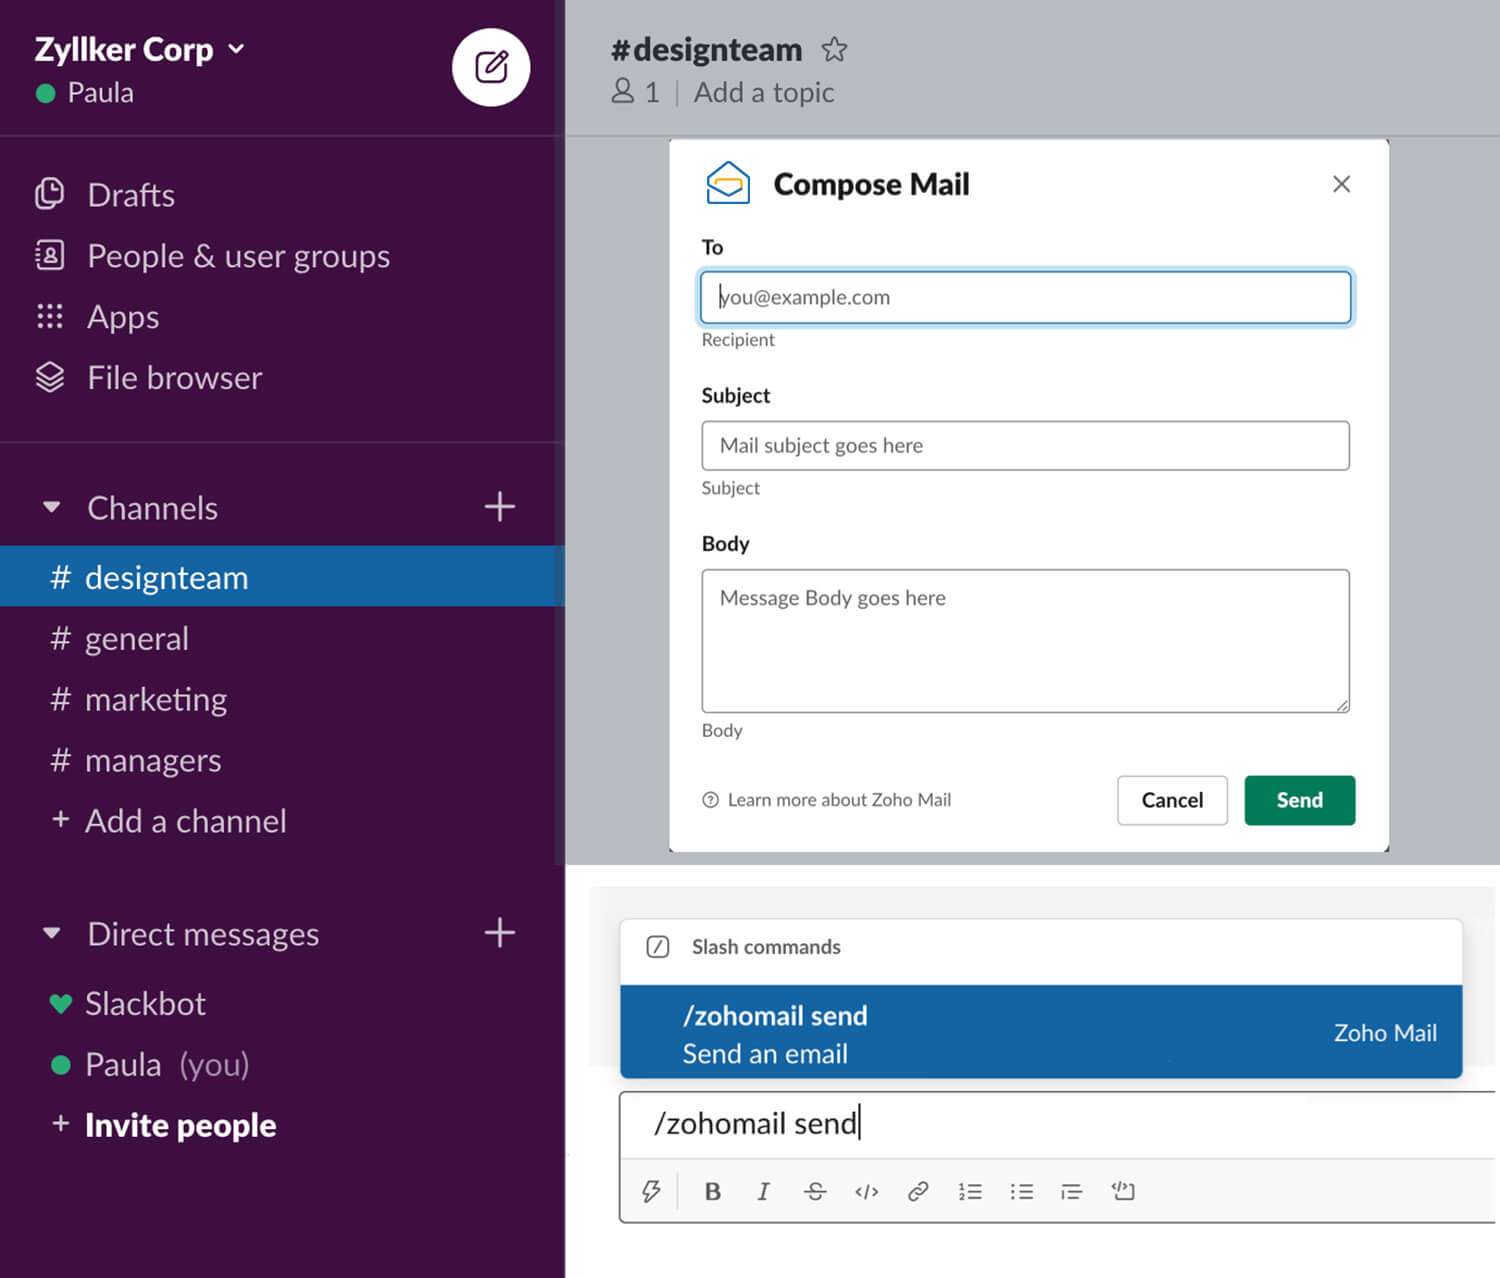The height and width of the screenshot is (1278, 1500).
Task: Insert a code block in the message
Action: (x=1123, y=1191)
